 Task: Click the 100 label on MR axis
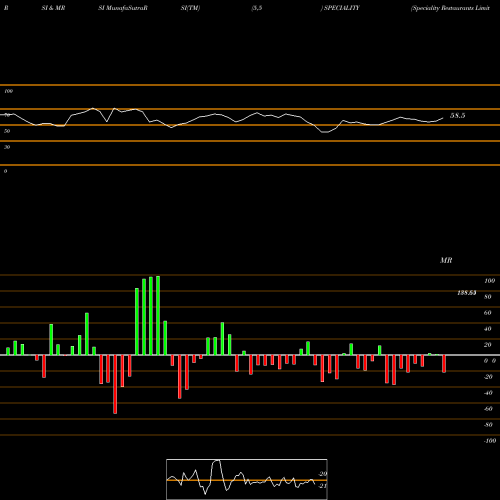tap(490, 281)
